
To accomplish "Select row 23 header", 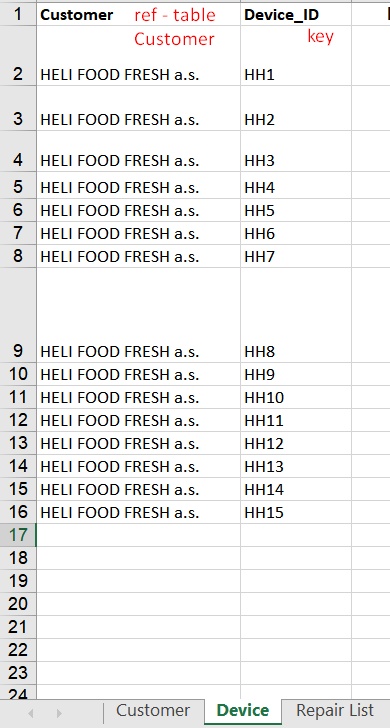I will click(x=18, y=673).
